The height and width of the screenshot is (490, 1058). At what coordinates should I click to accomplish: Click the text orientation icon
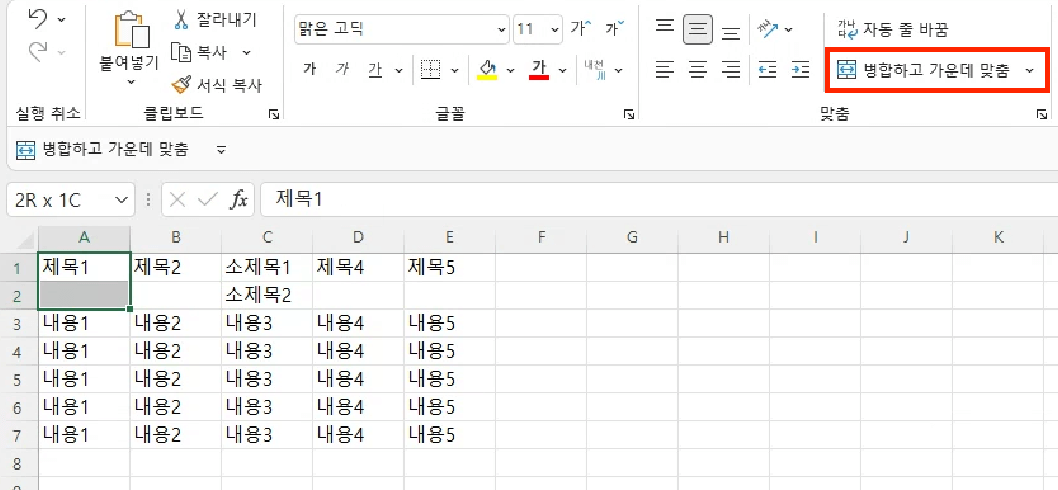[768, 29]
